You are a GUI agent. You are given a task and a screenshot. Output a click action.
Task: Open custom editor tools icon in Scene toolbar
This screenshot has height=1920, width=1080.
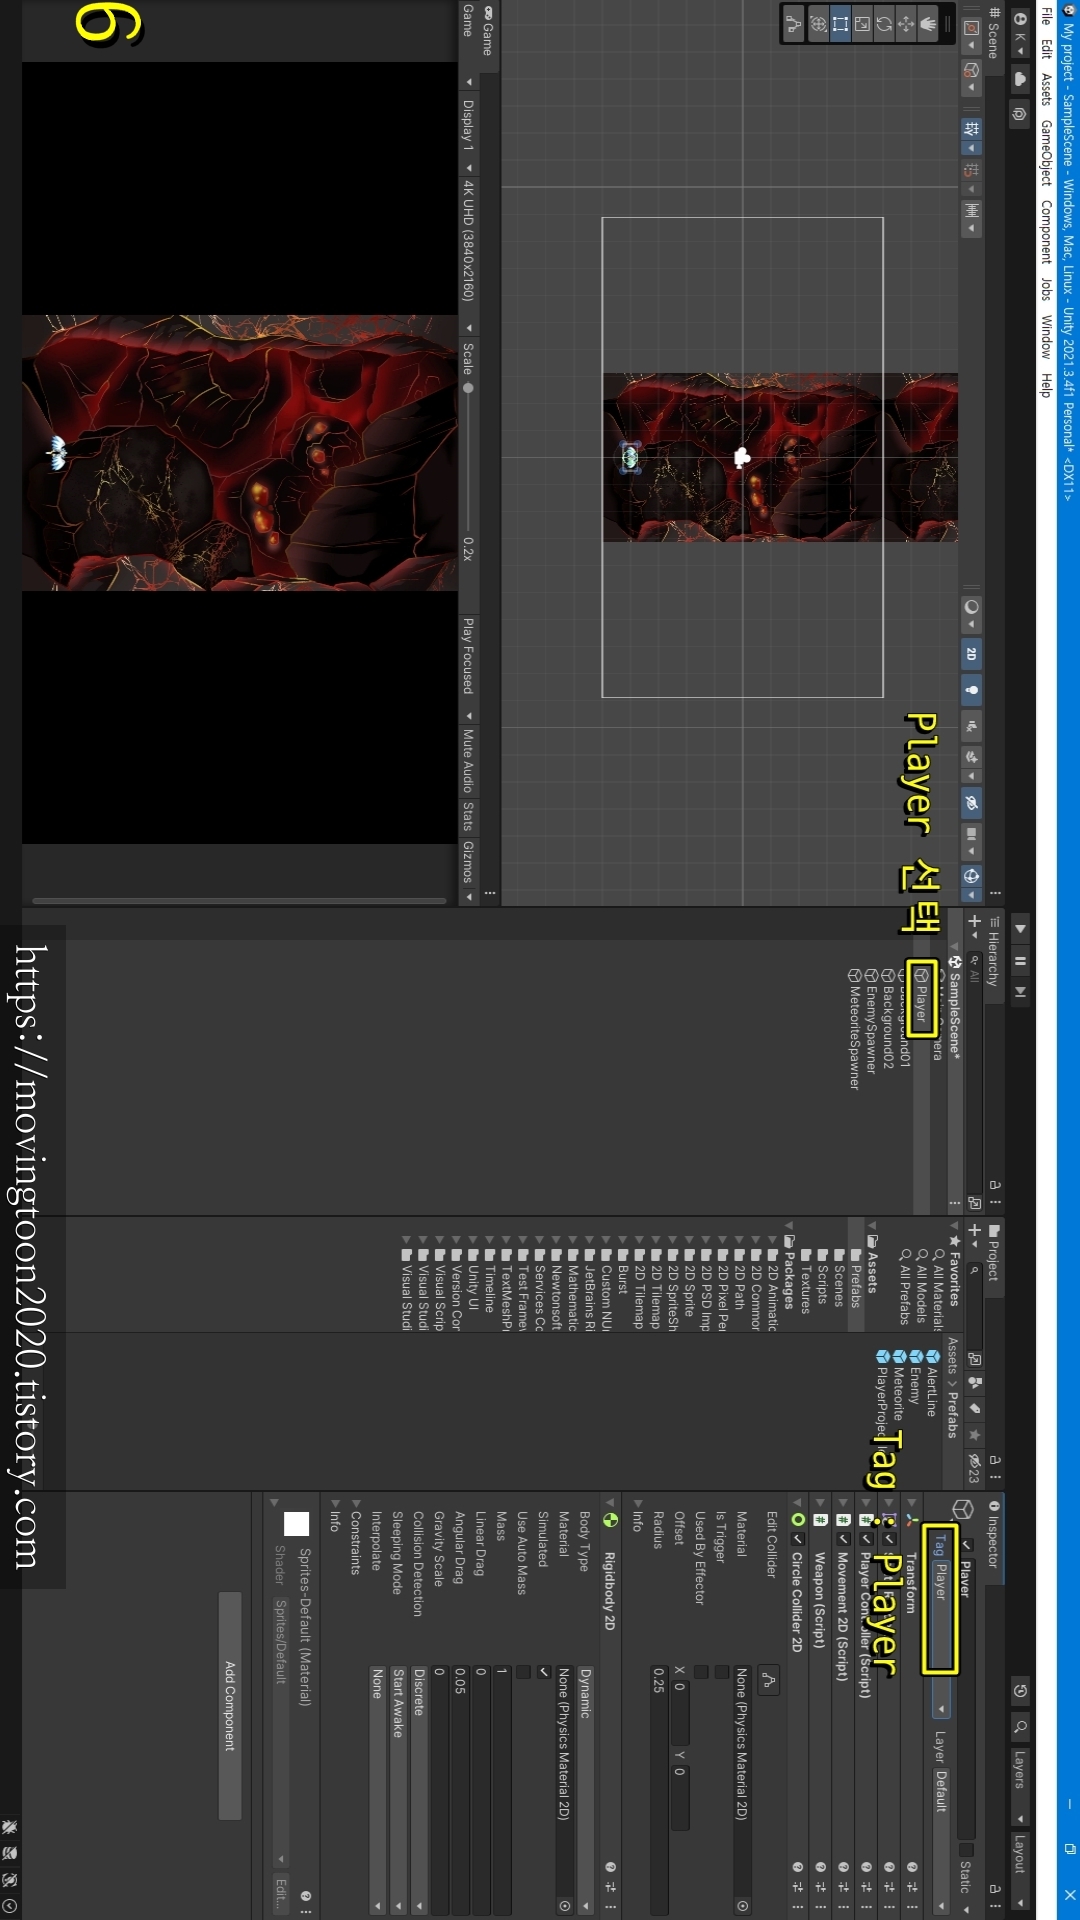tap(794, 24)
